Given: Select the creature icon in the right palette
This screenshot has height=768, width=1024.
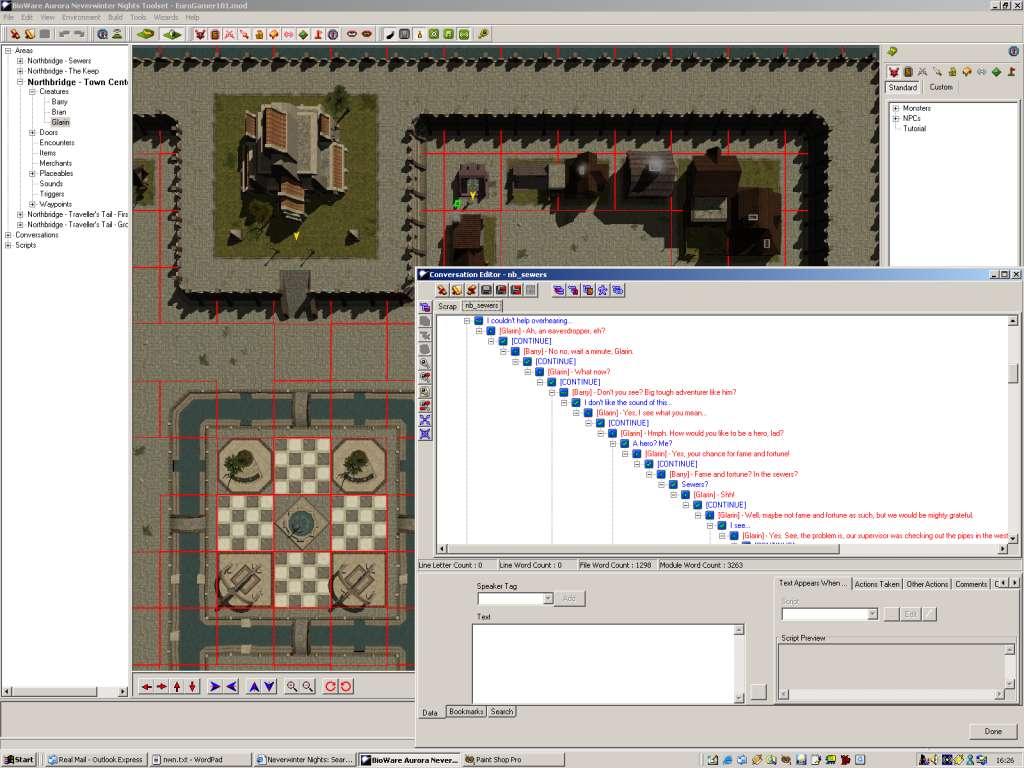Looking at the screenshot, I should coord(893,72).
